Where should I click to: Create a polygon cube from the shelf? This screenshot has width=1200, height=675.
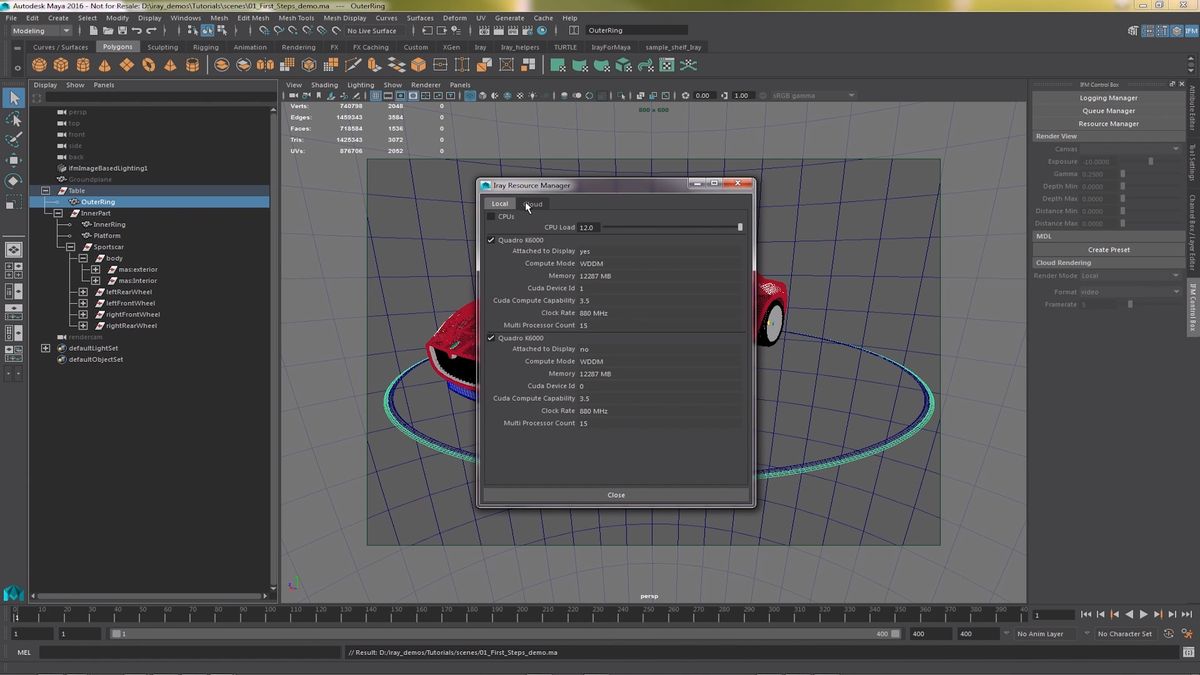tap(61, 65)
